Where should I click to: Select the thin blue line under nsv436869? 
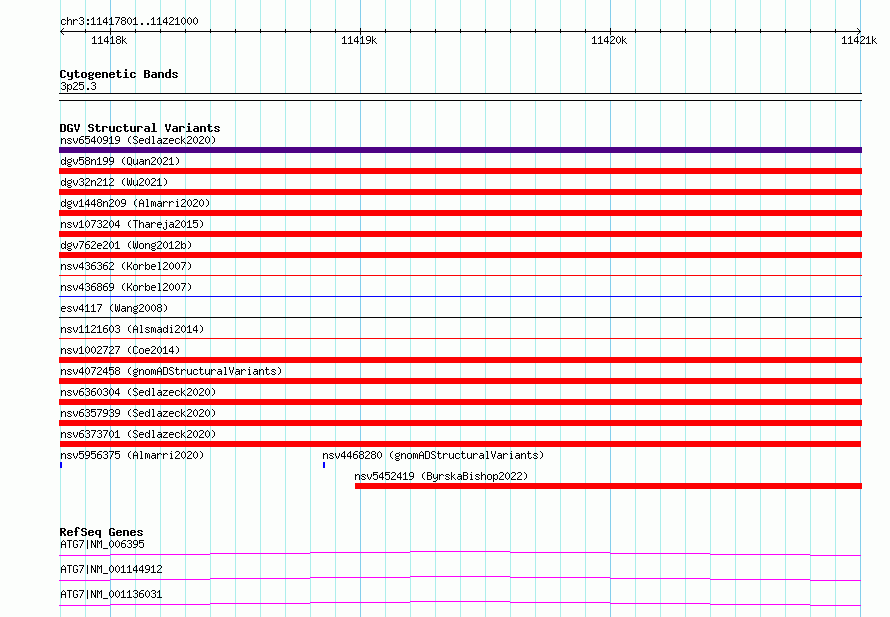pos(460,296)
